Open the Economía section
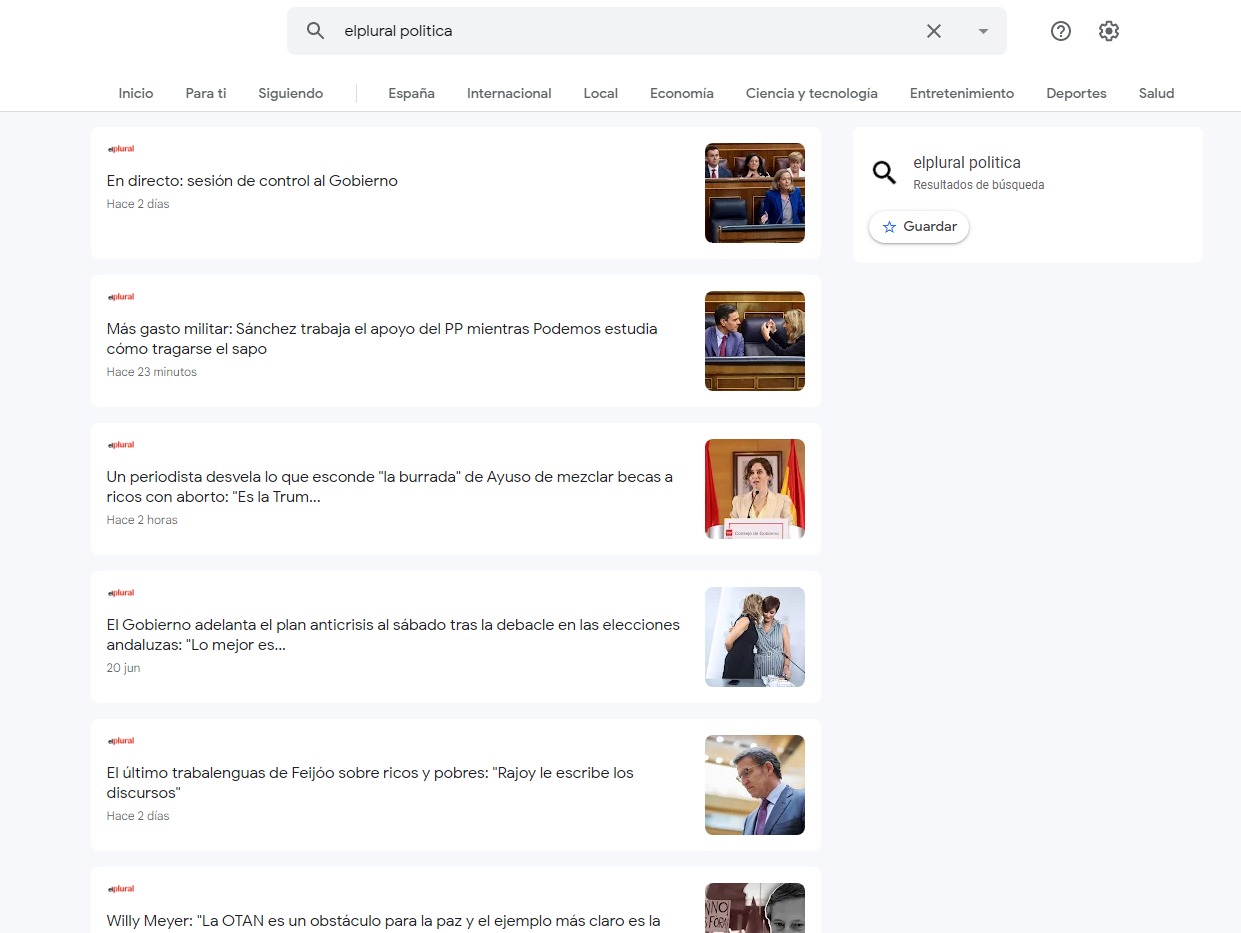The image size is (1241, 933). [x=682, y=93]
